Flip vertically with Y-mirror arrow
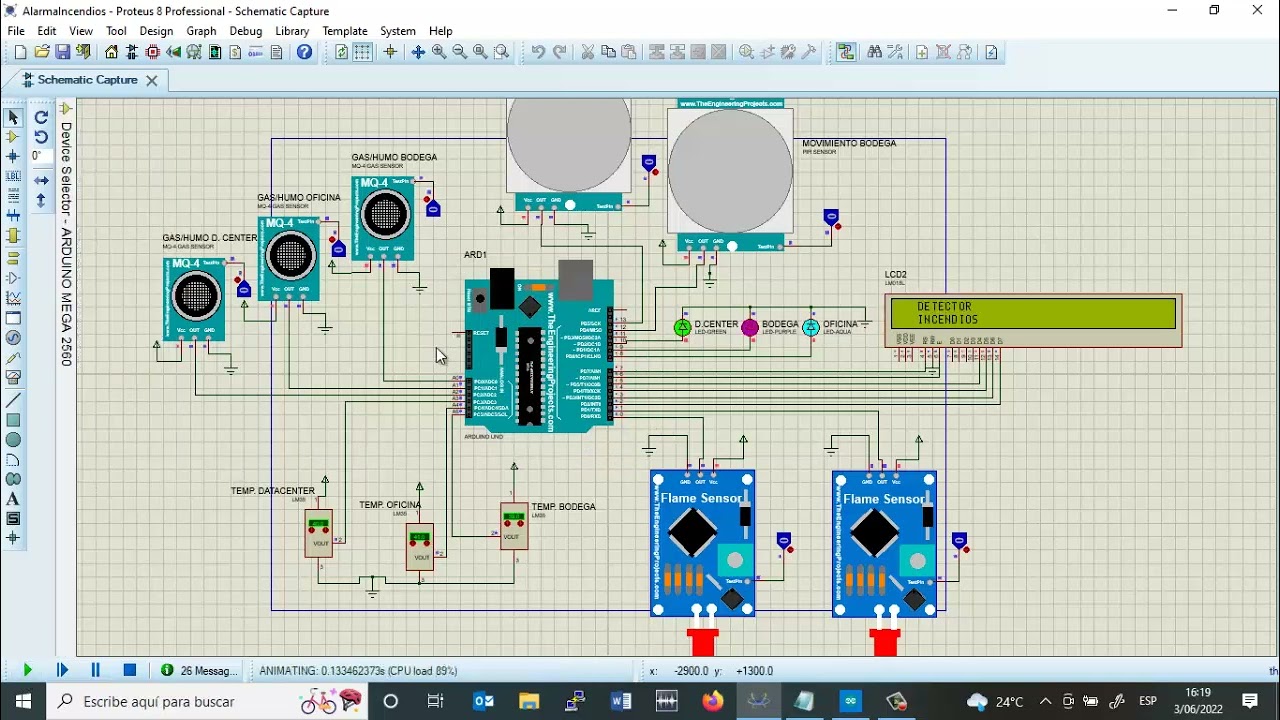The image size is (1280, 720). pos(41,200)
